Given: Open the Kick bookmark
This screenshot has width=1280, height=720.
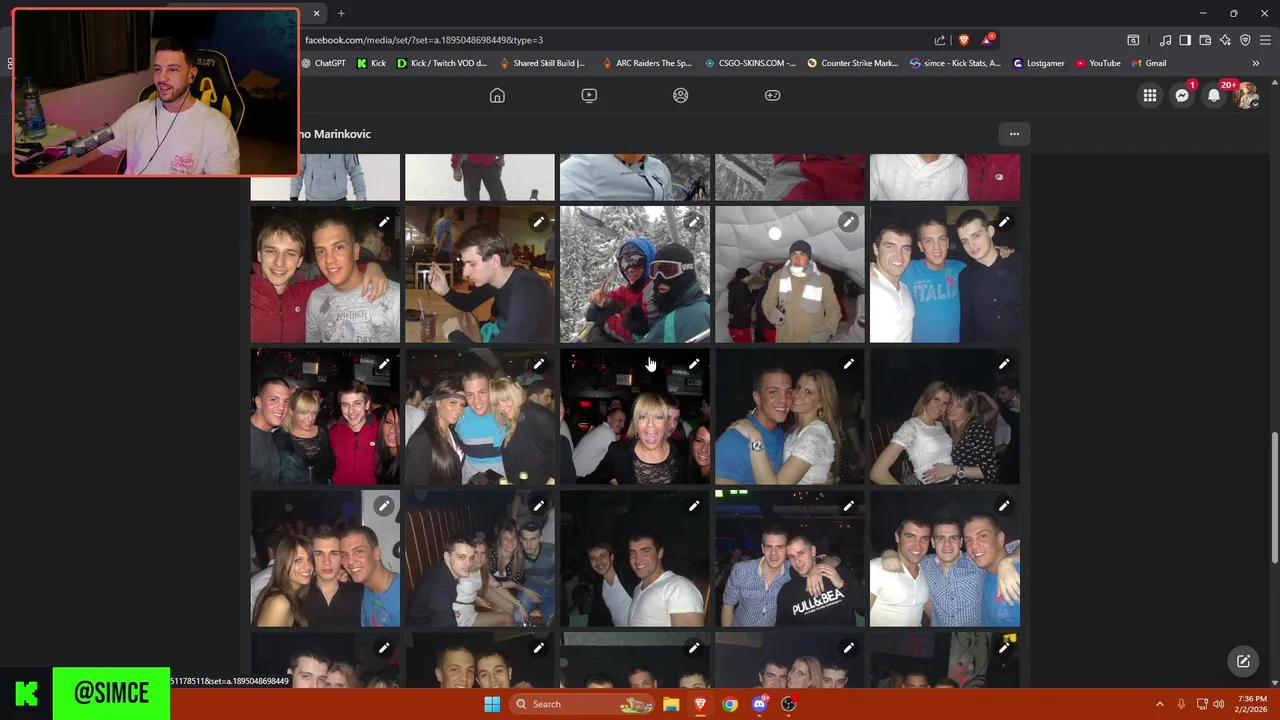Looking at the screenshot, I should point(371,63).
